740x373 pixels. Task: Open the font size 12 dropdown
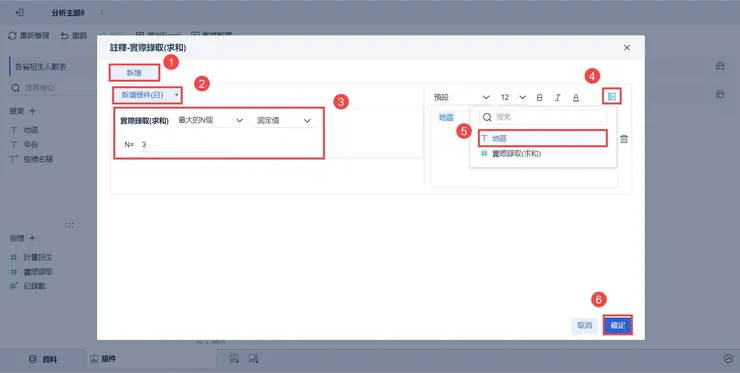(513, 97)
